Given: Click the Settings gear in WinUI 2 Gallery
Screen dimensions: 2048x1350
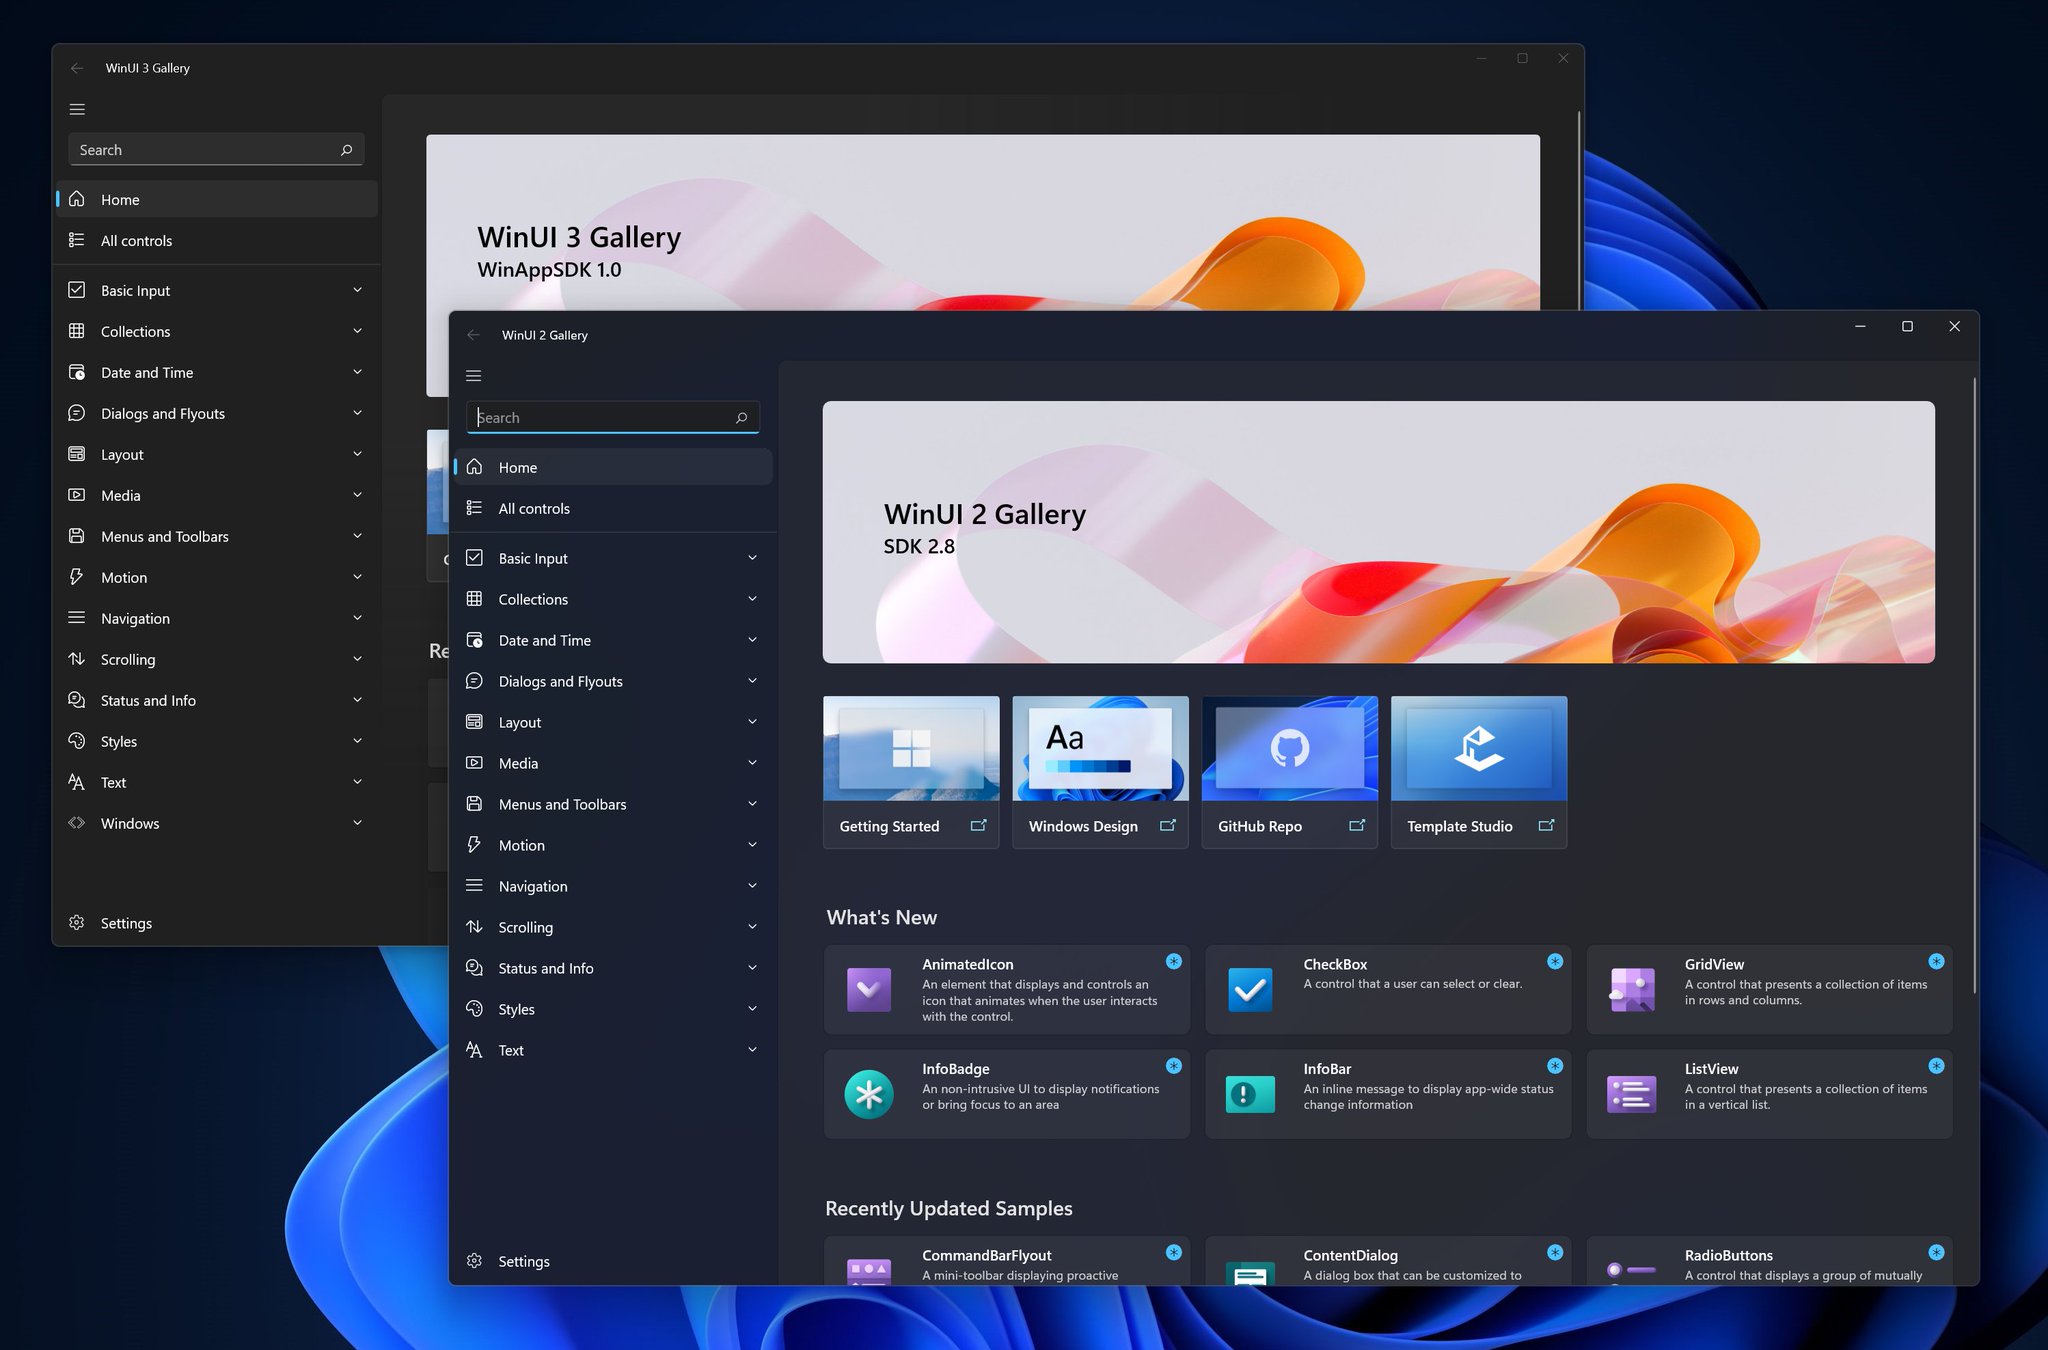Looking at the screenshot, I should click(475, 1261).
